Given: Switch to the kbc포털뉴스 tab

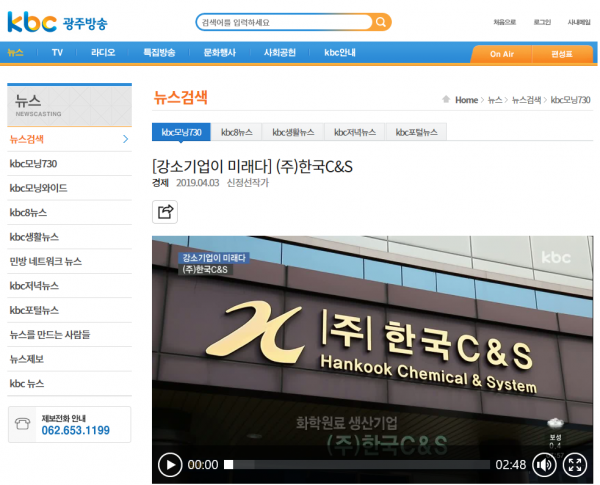Looking at the screenshot, I should 416,132.
